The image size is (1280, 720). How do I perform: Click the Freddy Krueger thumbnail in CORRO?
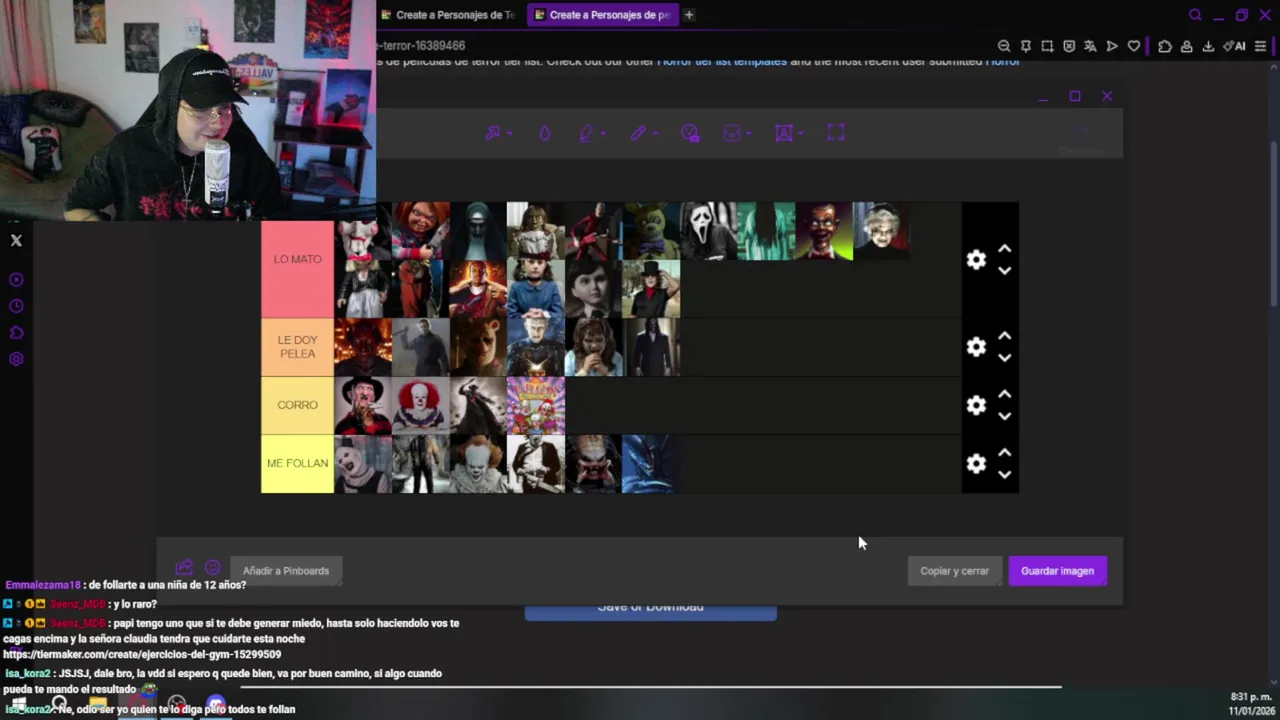pyautogui.click(x=363, y=405)
